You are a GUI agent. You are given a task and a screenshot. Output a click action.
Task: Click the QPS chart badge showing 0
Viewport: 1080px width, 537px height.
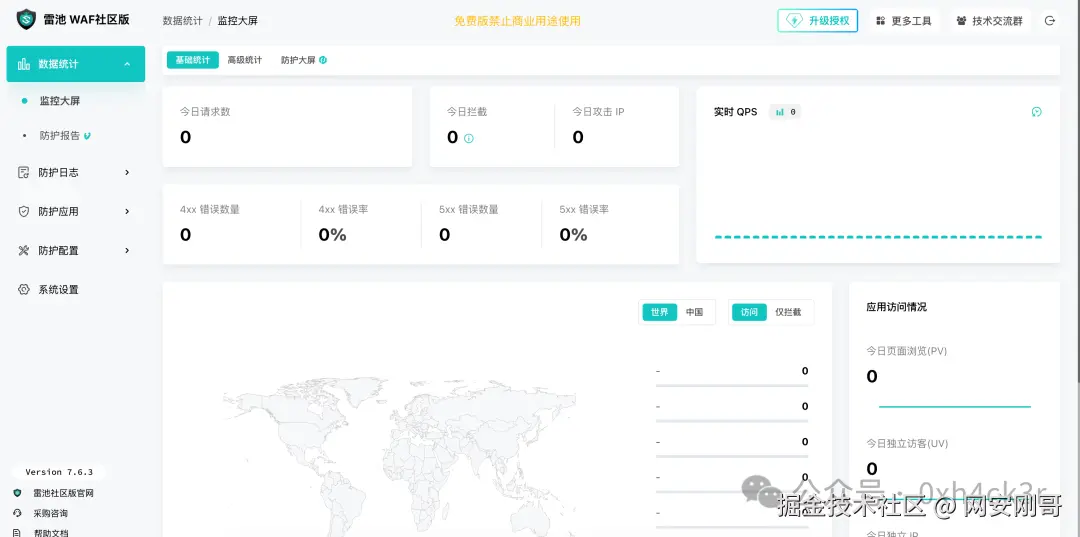[x=785, y=112]
